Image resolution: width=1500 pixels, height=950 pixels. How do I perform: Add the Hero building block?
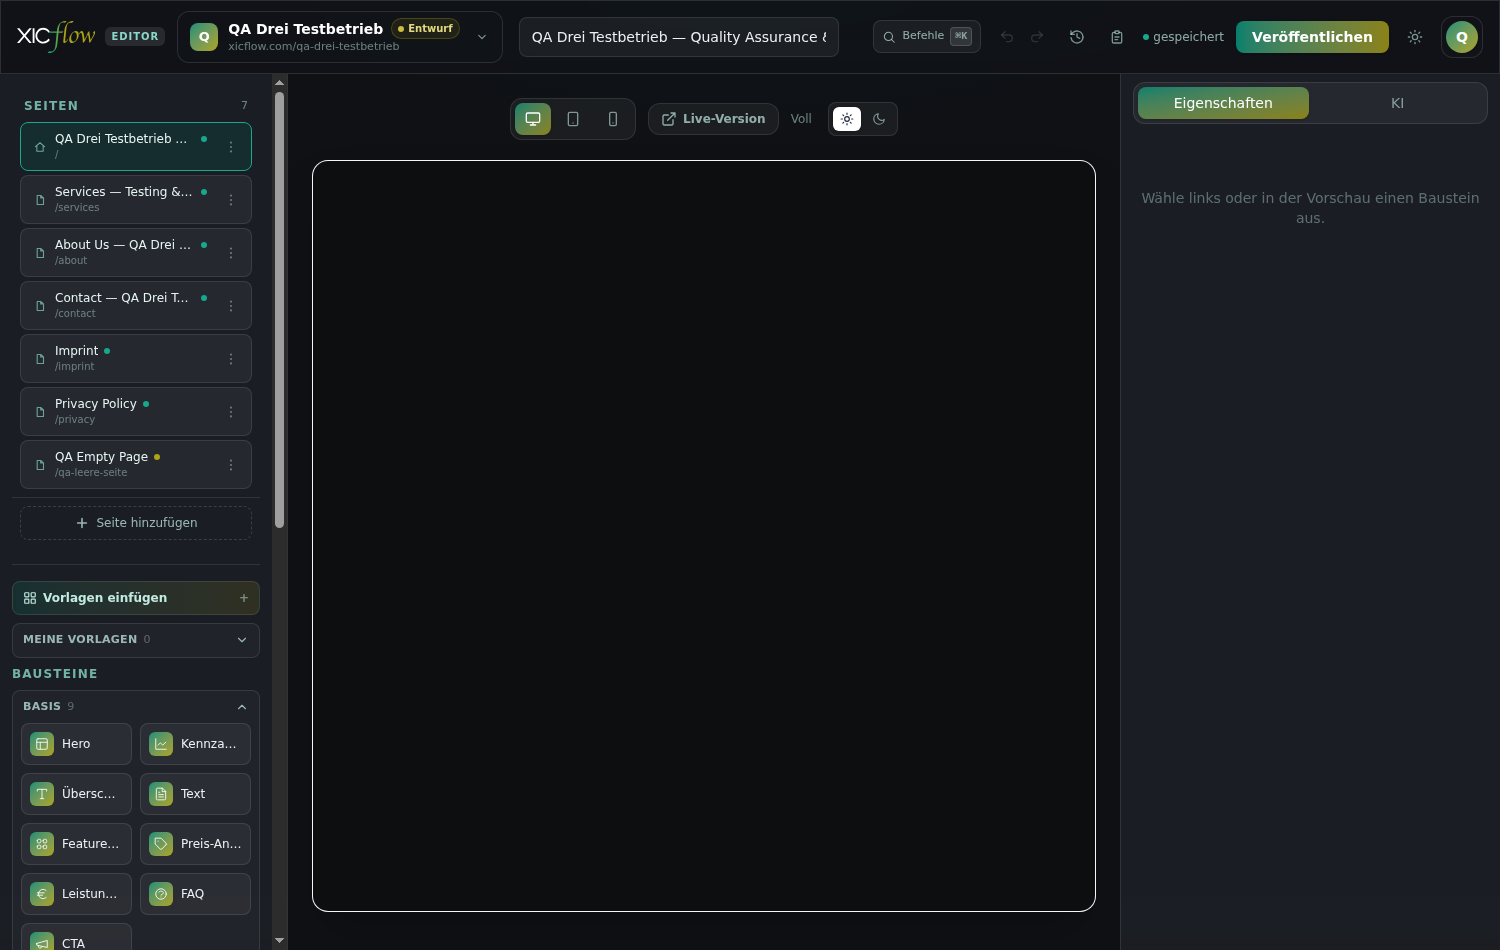point(76,744)
